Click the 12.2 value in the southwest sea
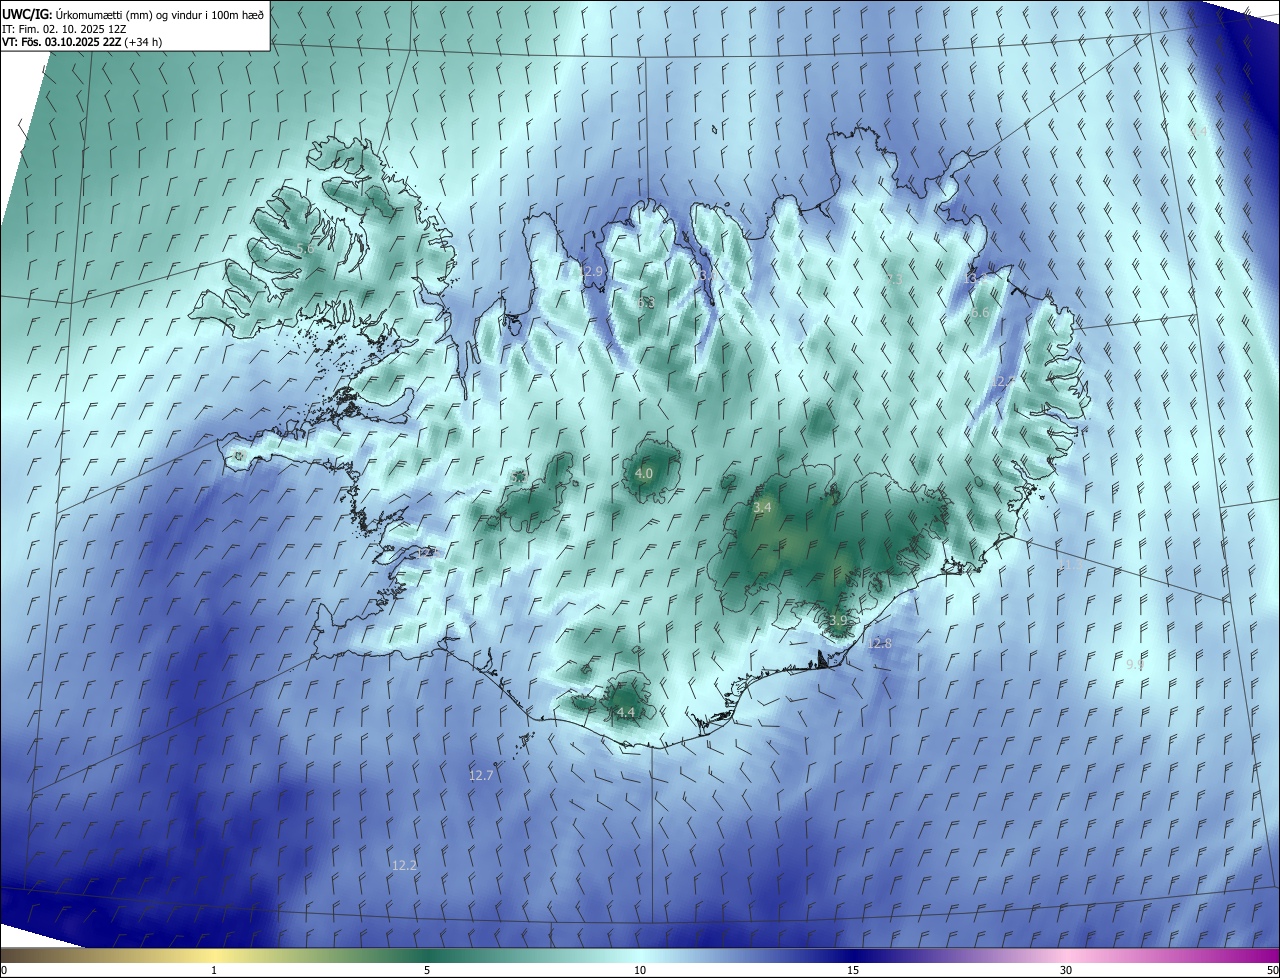The height and width of the screenshot is (978, 1280). click(404, 865)
